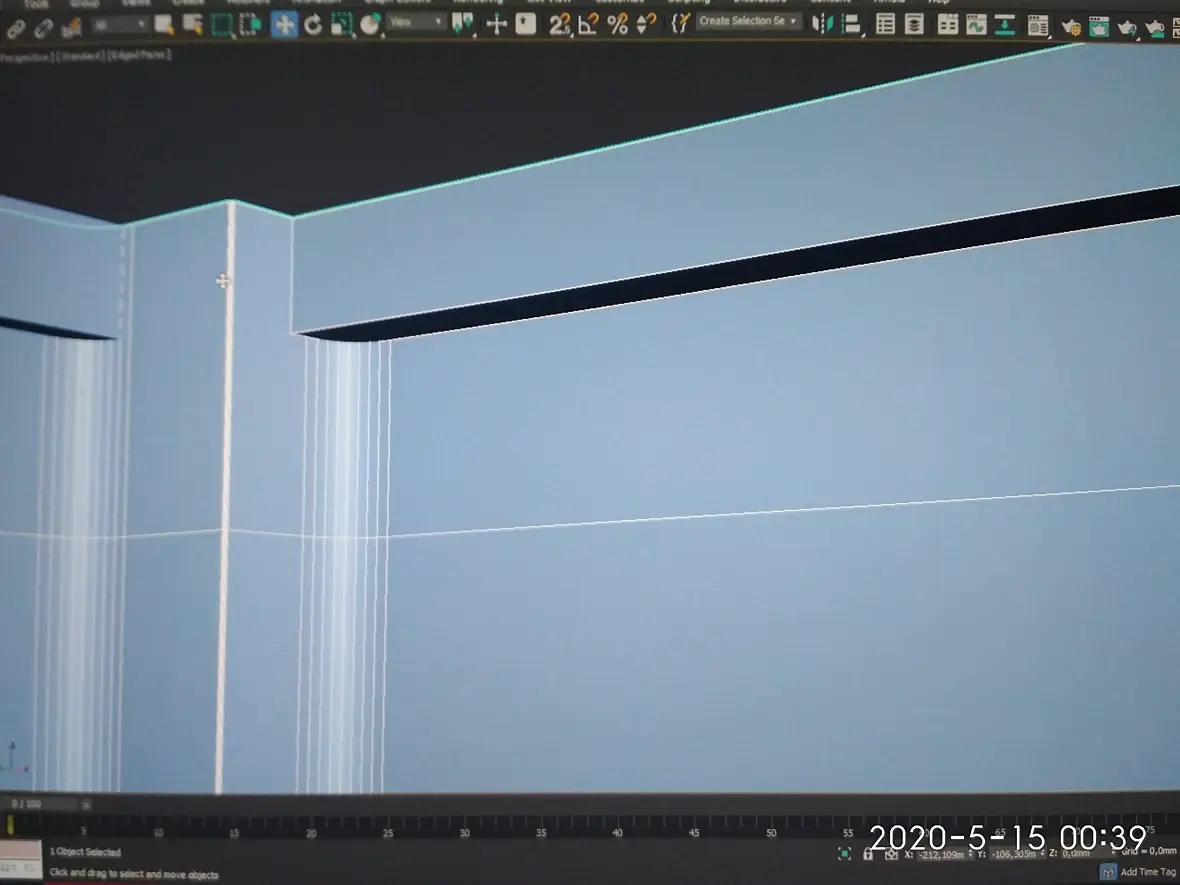This screenshot has width=1180, height=885.
Task: Choose the Select and Place tool
Action: (370, 25)
